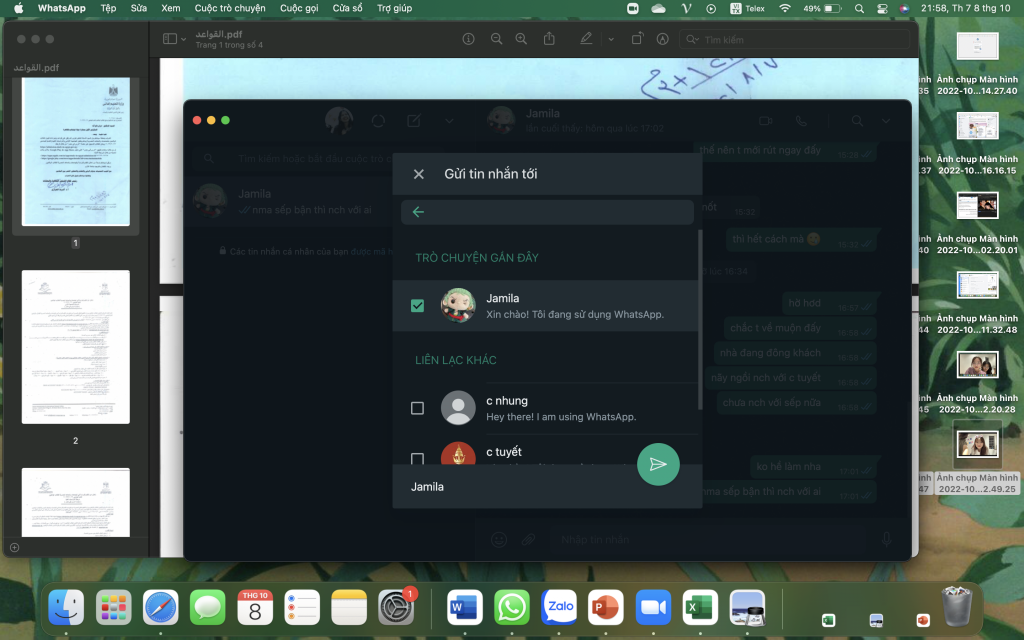The height and width of the screenshot is (640, 1024).
Task: Open Launchpad from the Dock
Action: [114, 607]
